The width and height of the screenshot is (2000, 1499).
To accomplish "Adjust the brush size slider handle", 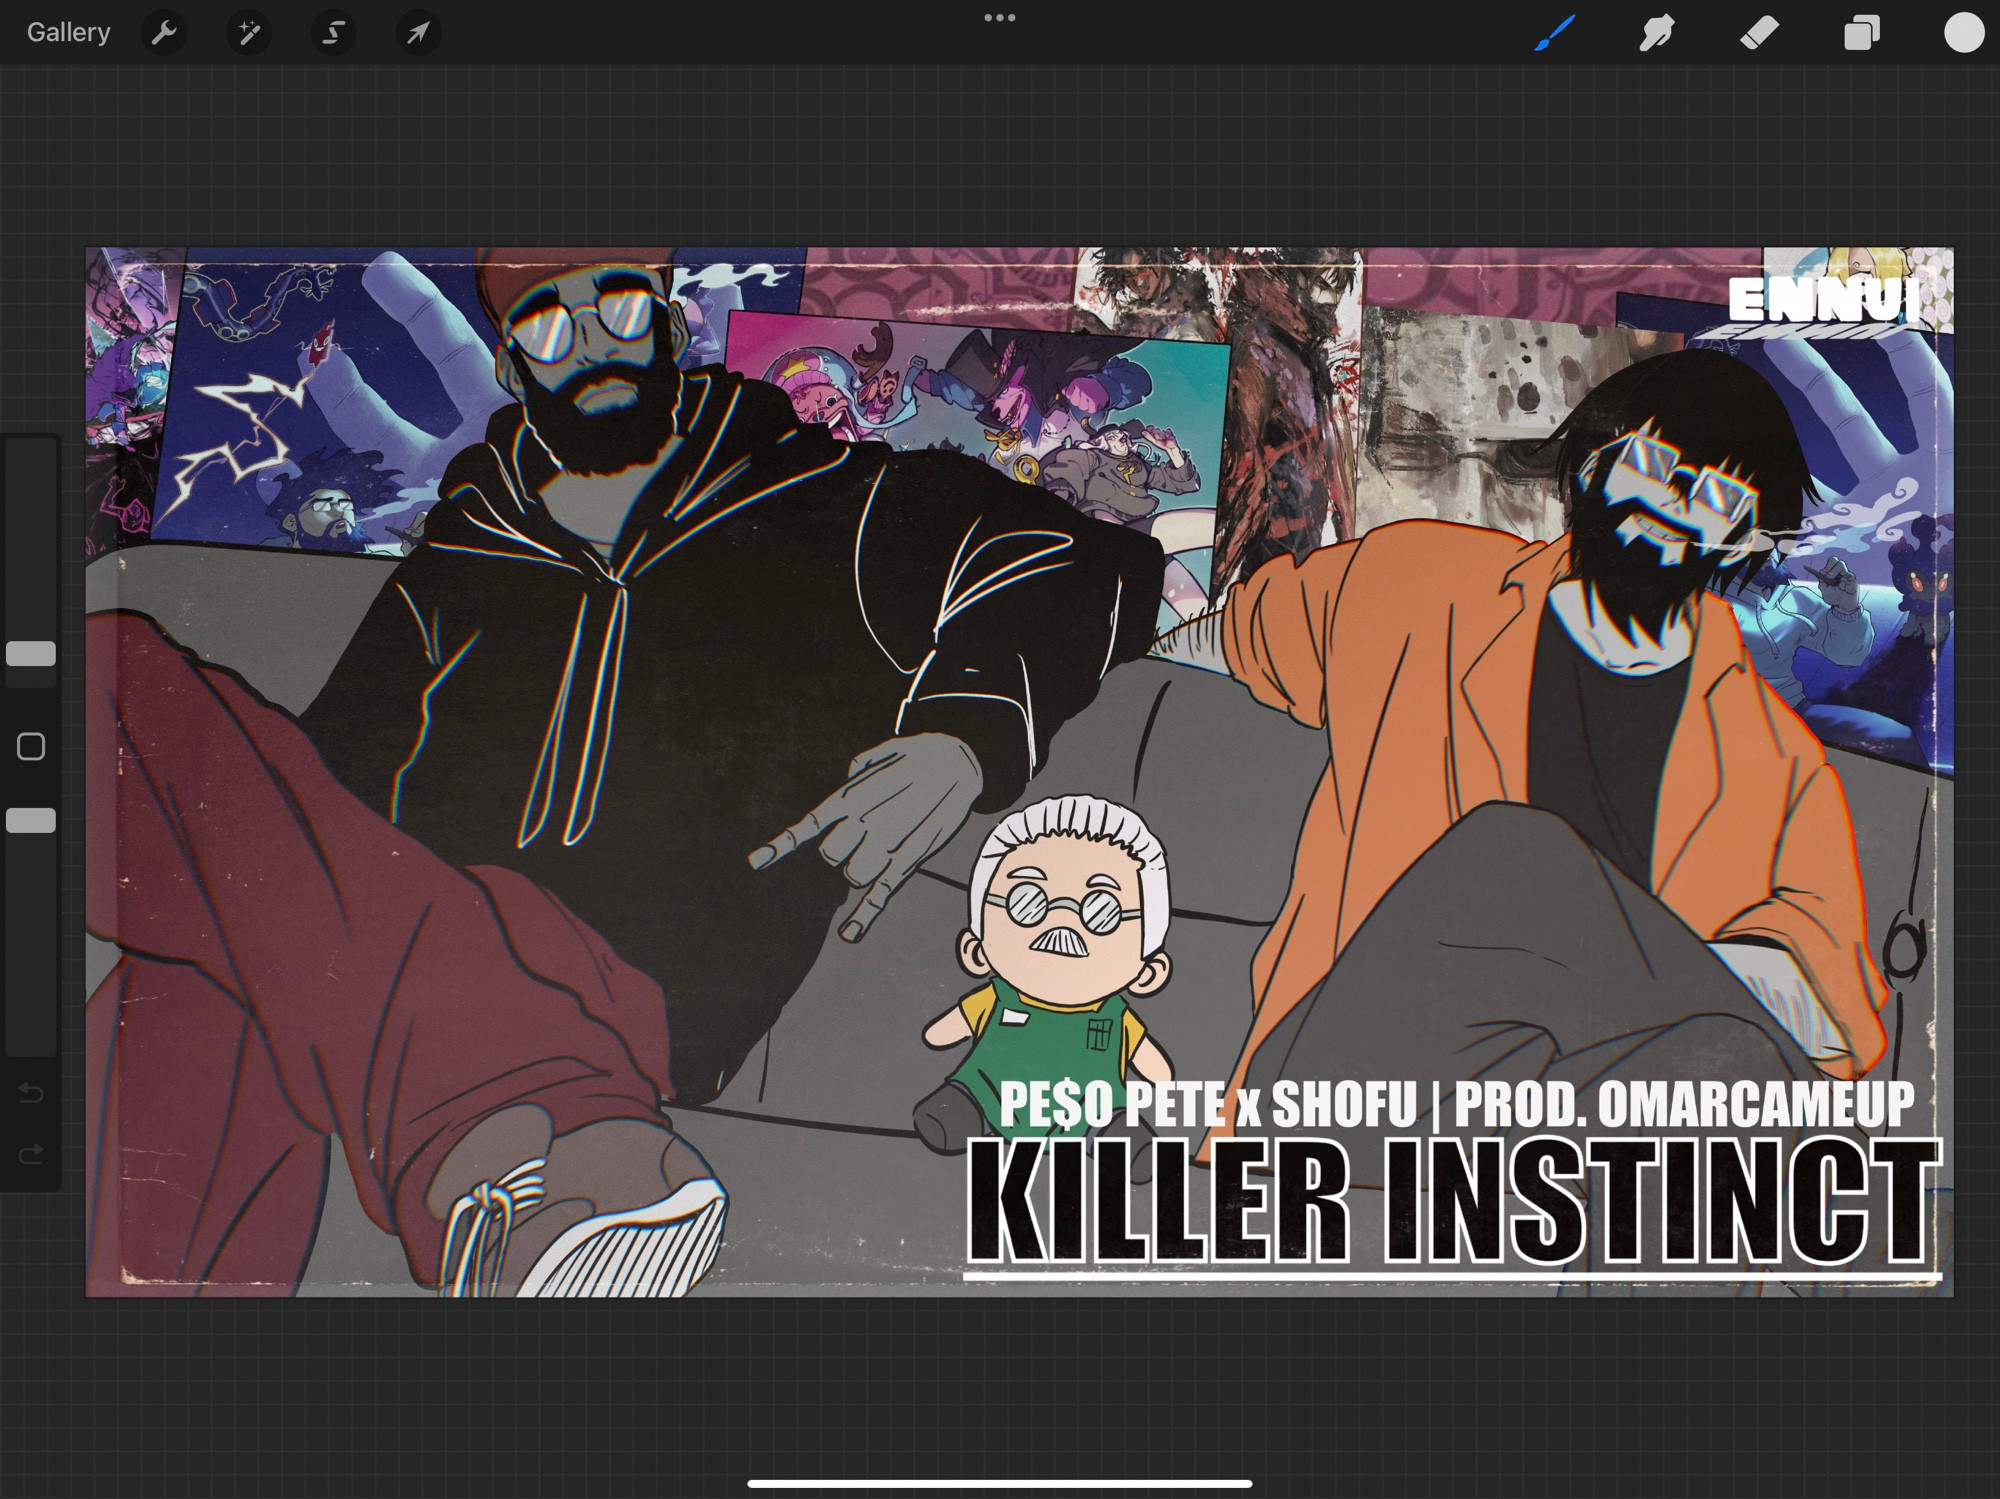I will [x=31, y=654].
